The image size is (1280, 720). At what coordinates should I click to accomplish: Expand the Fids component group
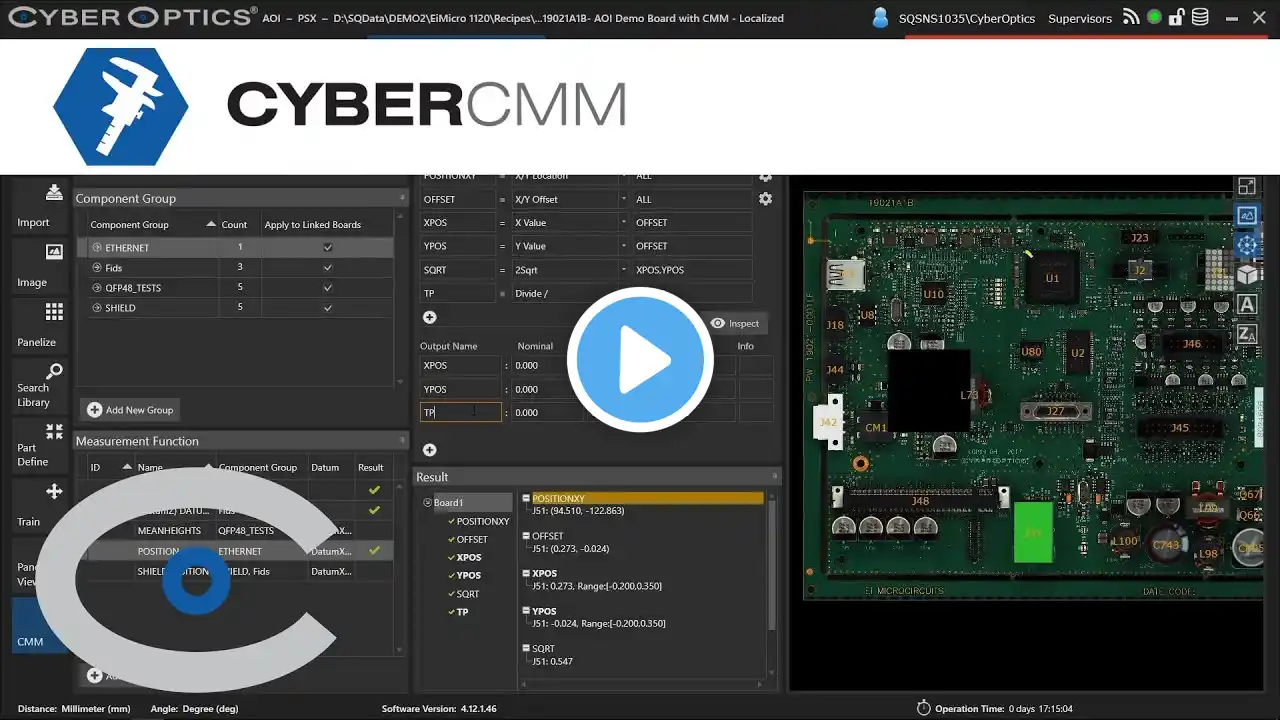[x=97, y=268]
